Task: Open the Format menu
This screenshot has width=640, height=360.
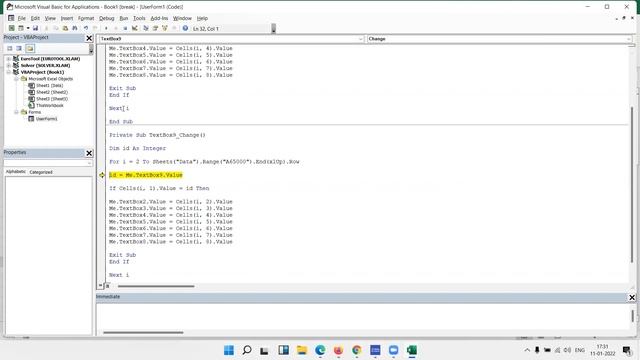Action: [86, 18]
